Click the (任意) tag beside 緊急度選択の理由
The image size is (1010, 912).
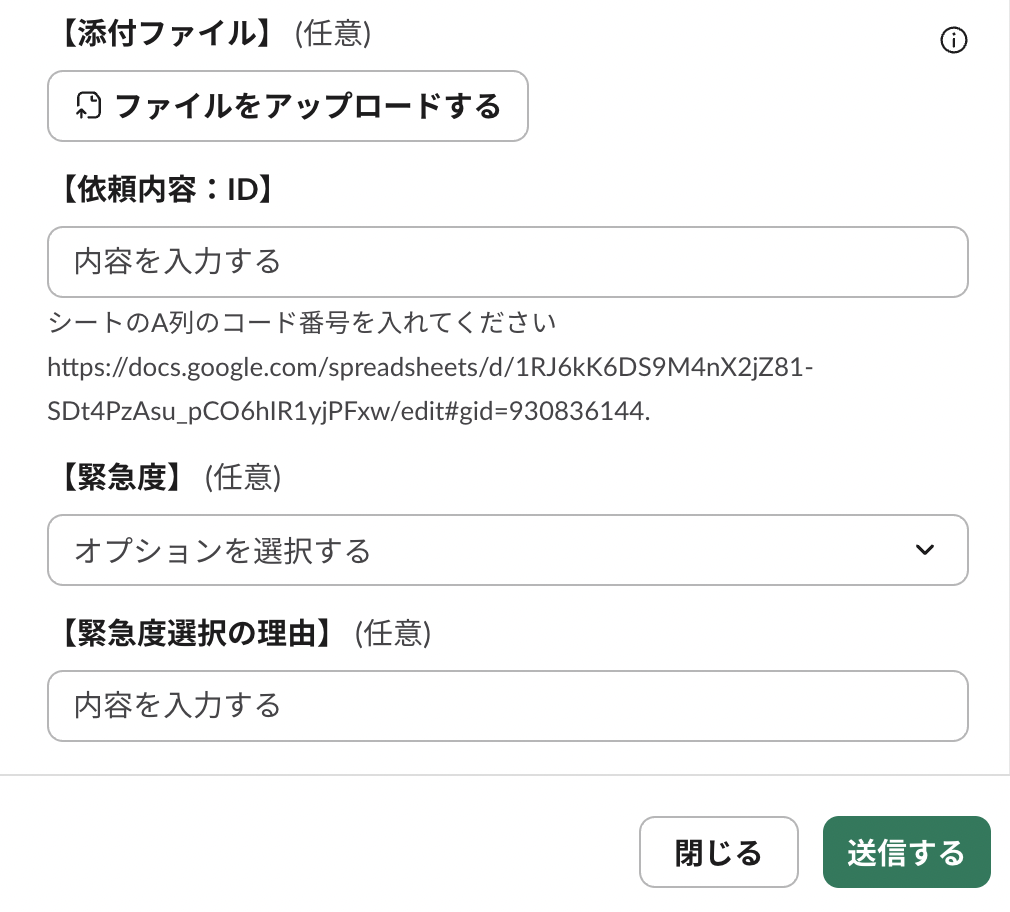point(393,634)
